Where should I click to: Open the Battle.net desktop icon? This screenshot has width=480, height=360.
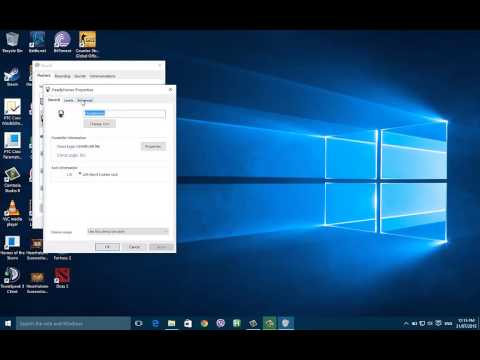pos(37,42)
